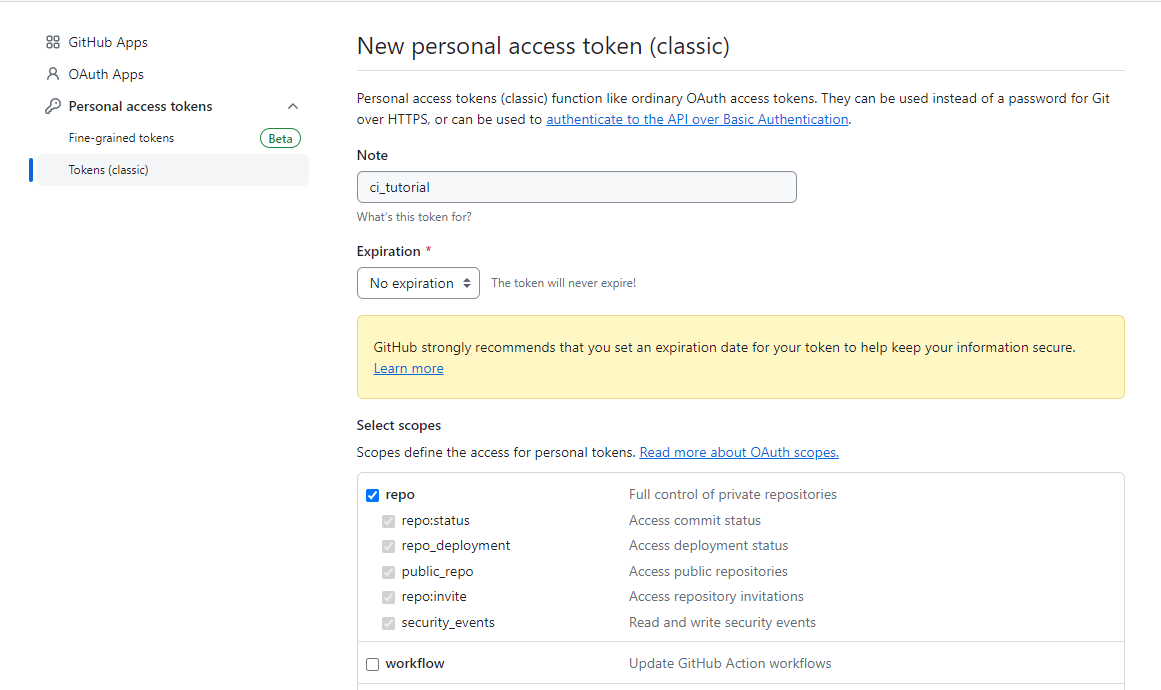Viewport: 1161px width, 690px height.
Task: Collapse Personal access tokens with chevron
Action: click(x=293, y=107)
